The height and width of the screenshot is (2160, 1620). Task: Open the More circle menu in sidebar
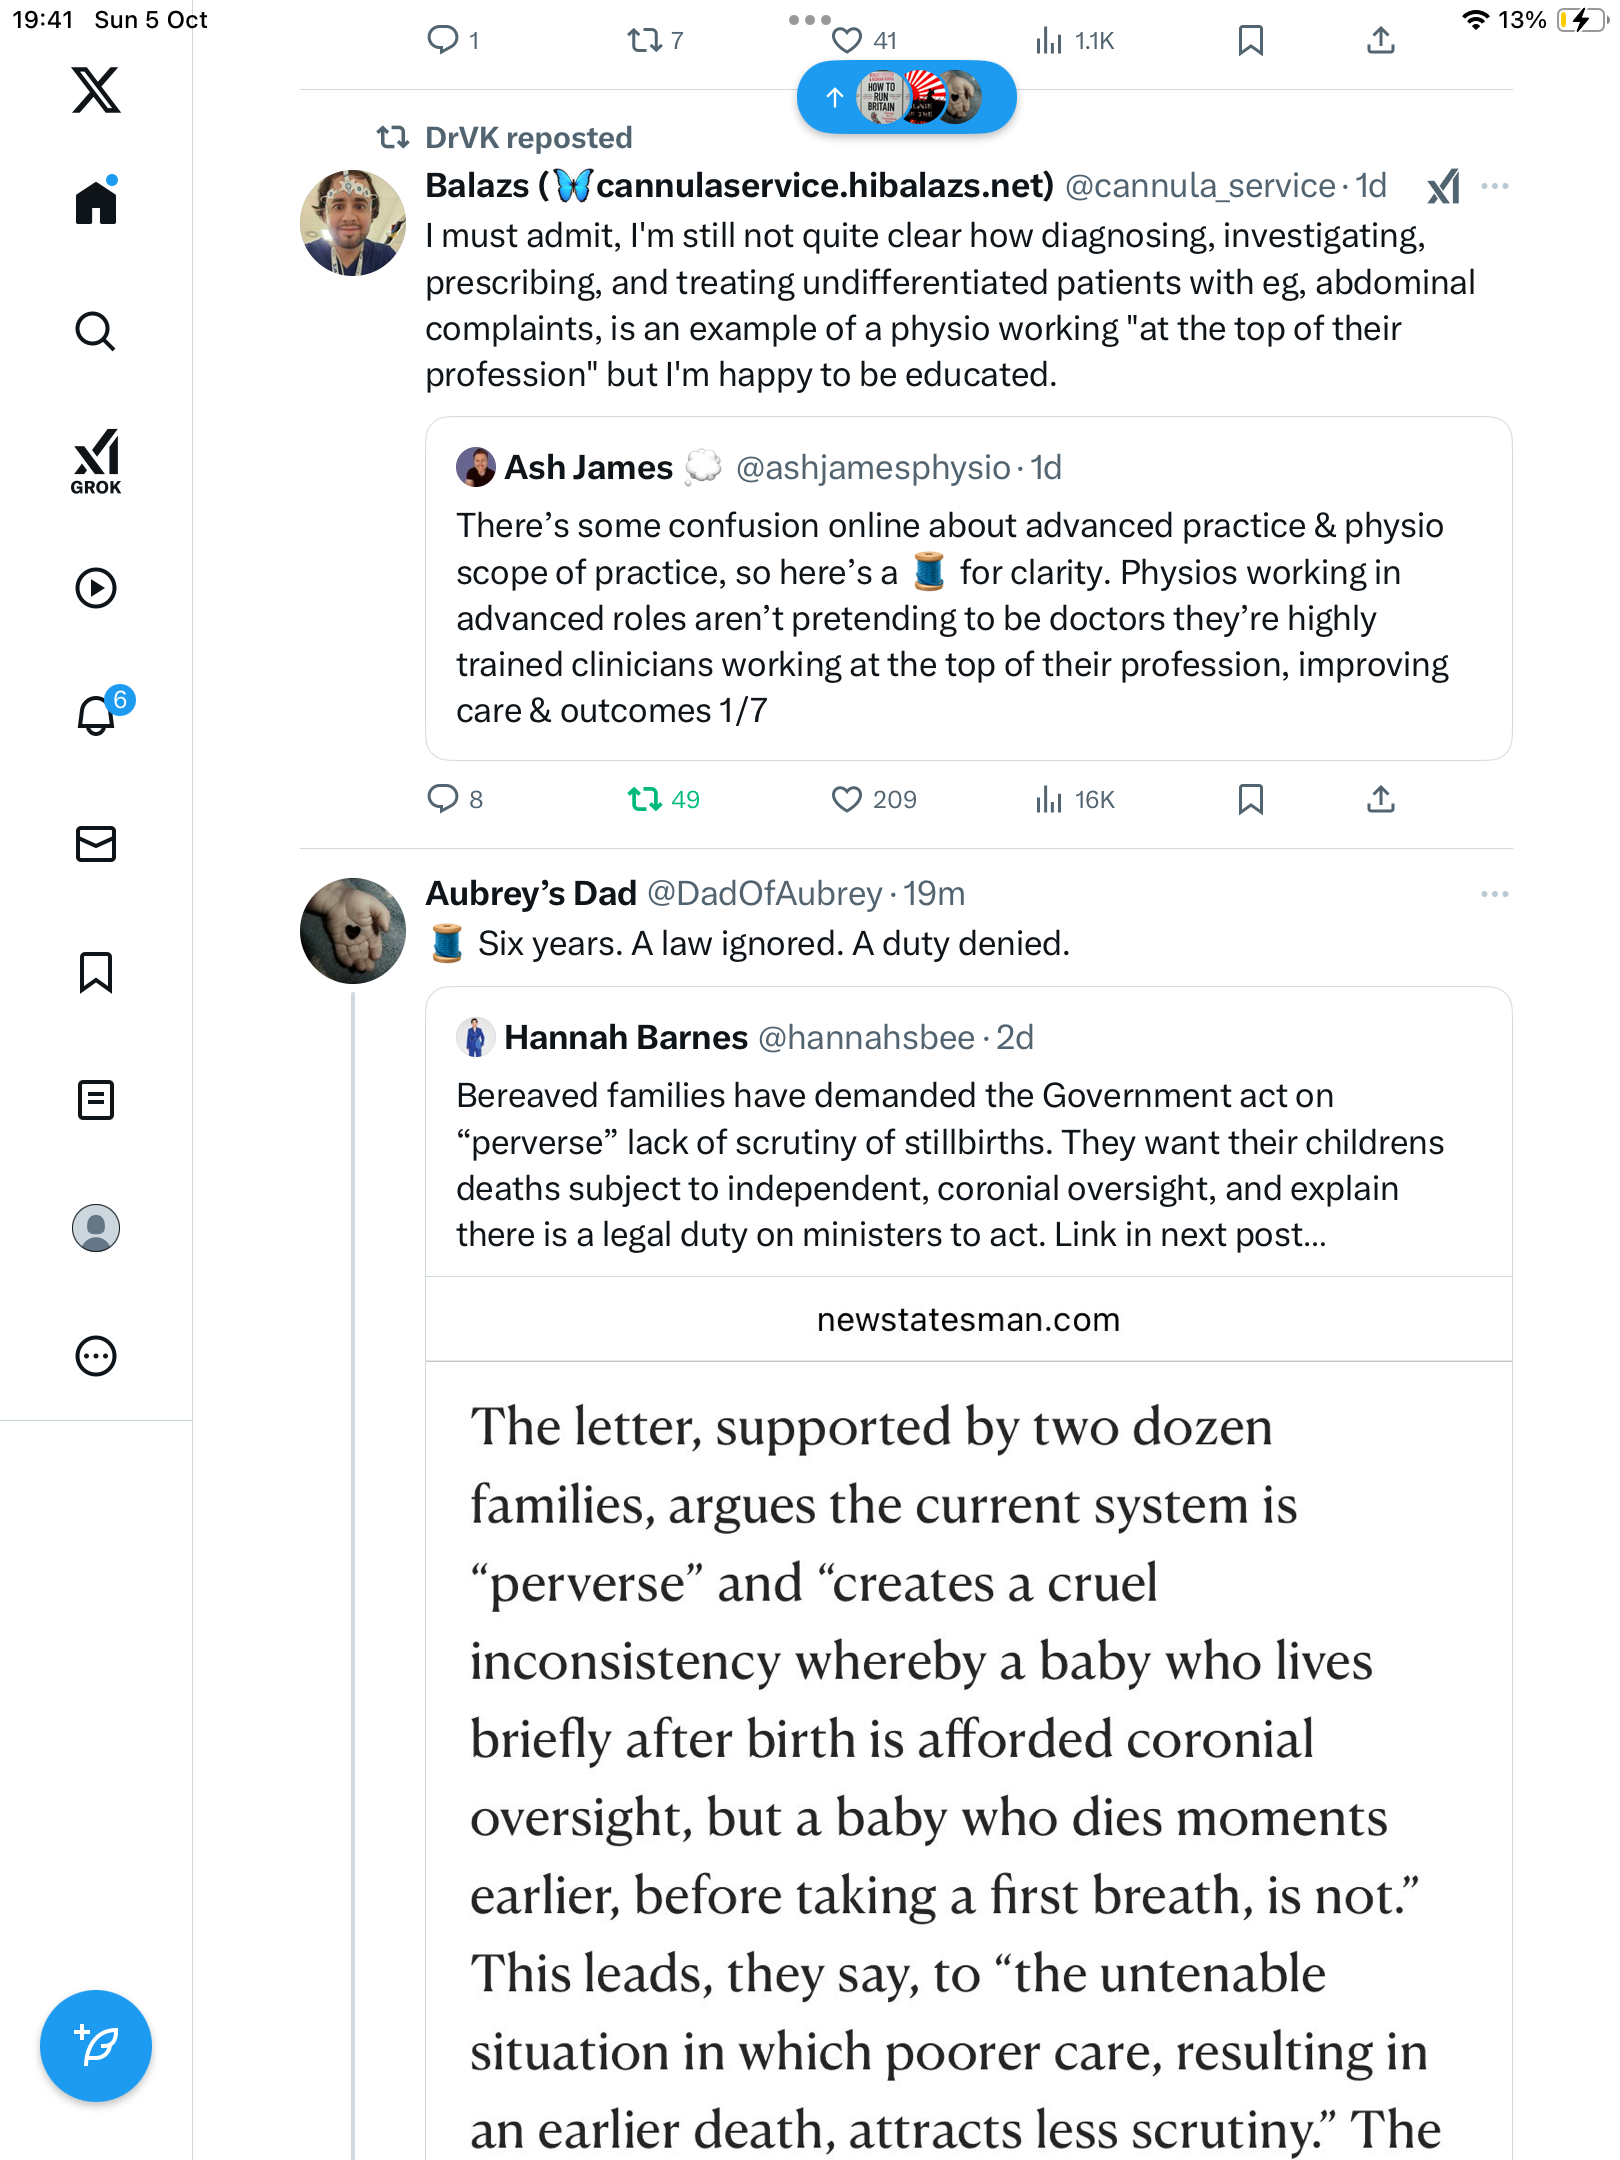[x=96, y=1356]
